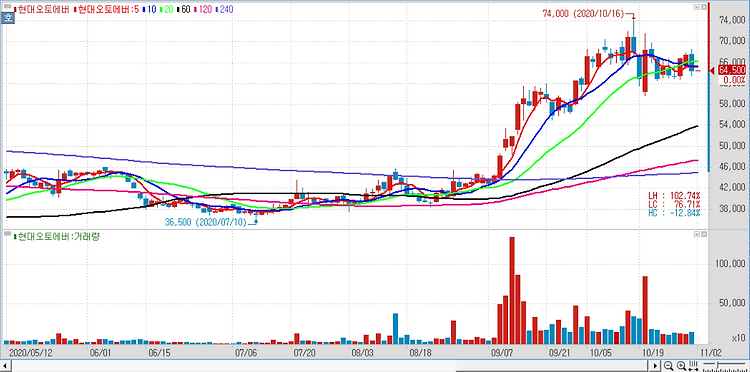750x372 pixels.
Task: Click the 74,000 (2020/10/16) high label
Action: (x=583, y=14)
